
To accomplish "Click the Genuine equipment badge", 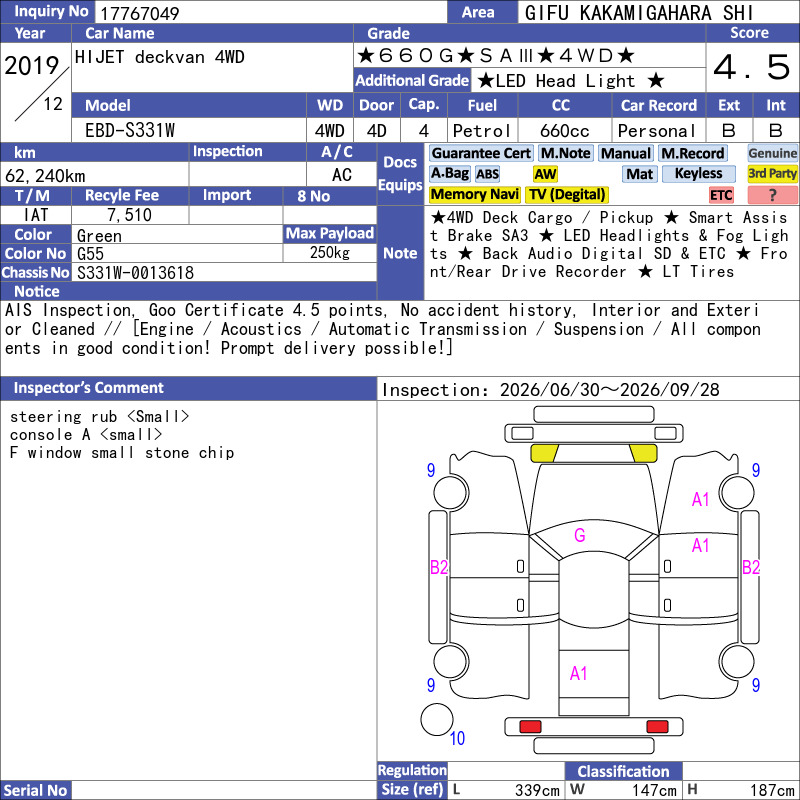I will pyautogui.click(x=772, y=154).
